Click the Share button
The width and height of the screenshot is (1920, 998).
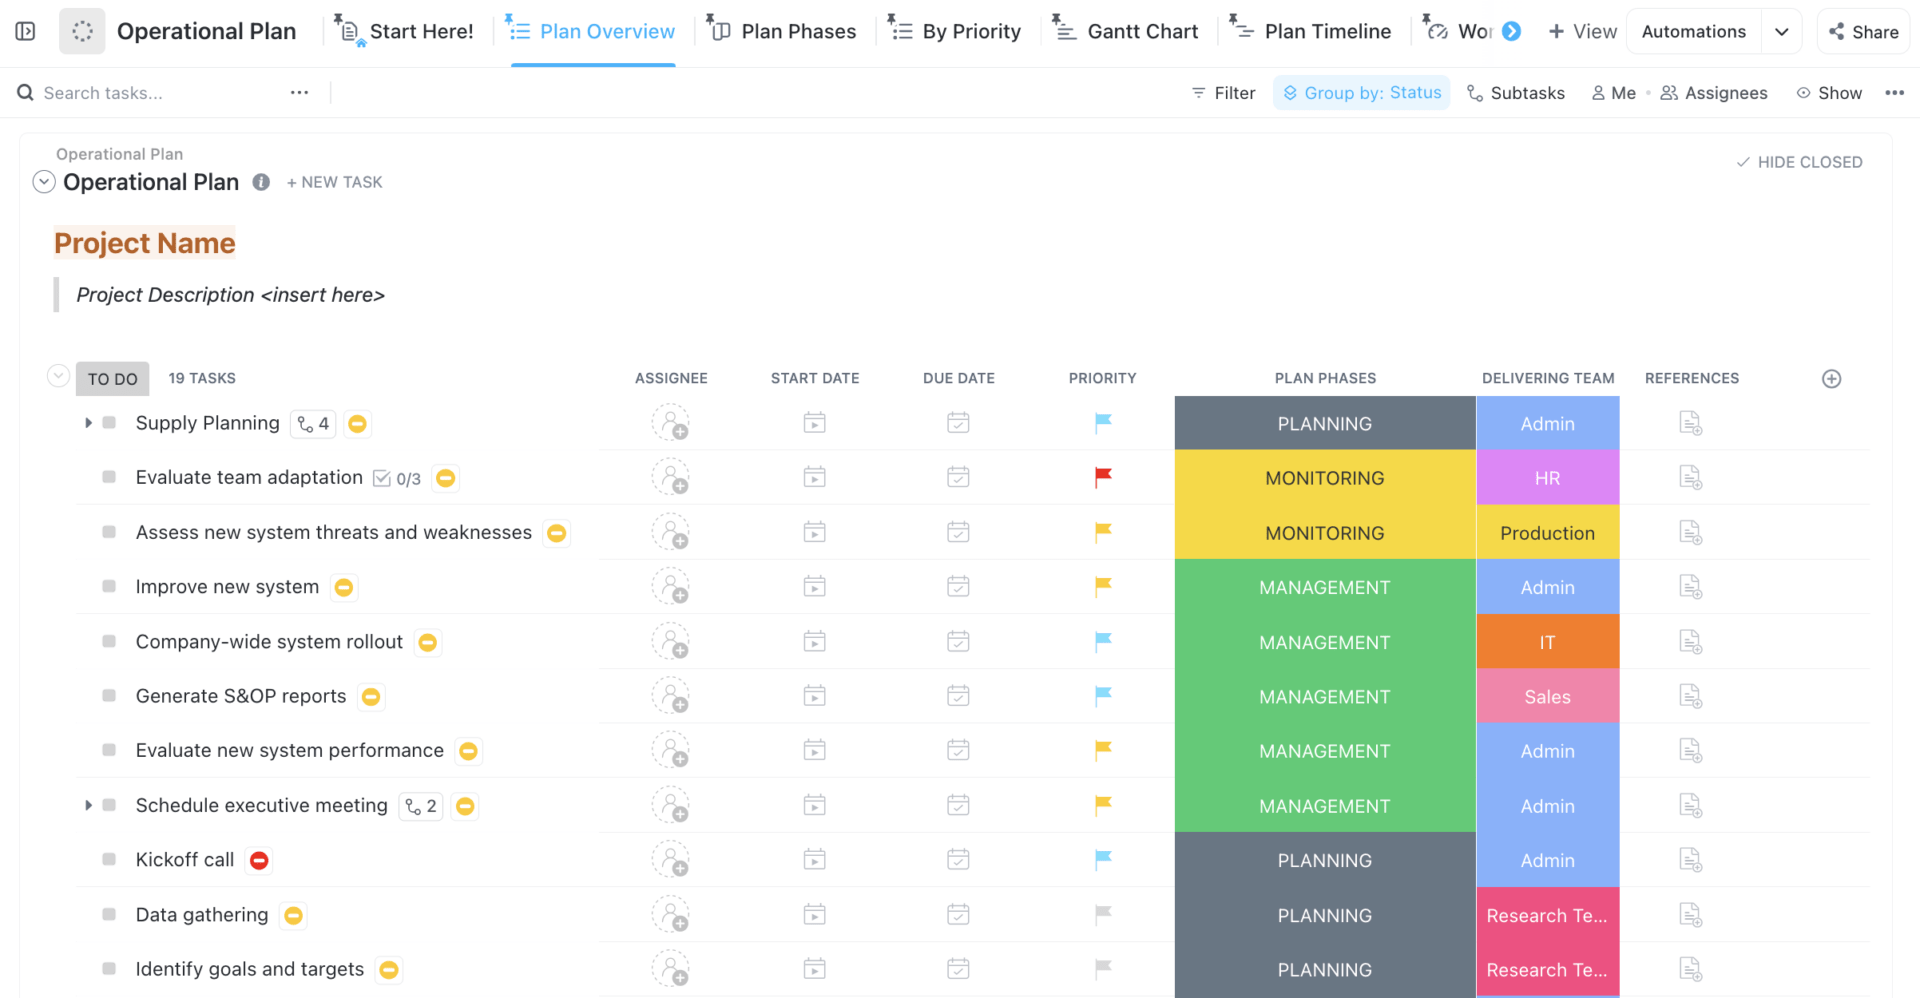1863,31
